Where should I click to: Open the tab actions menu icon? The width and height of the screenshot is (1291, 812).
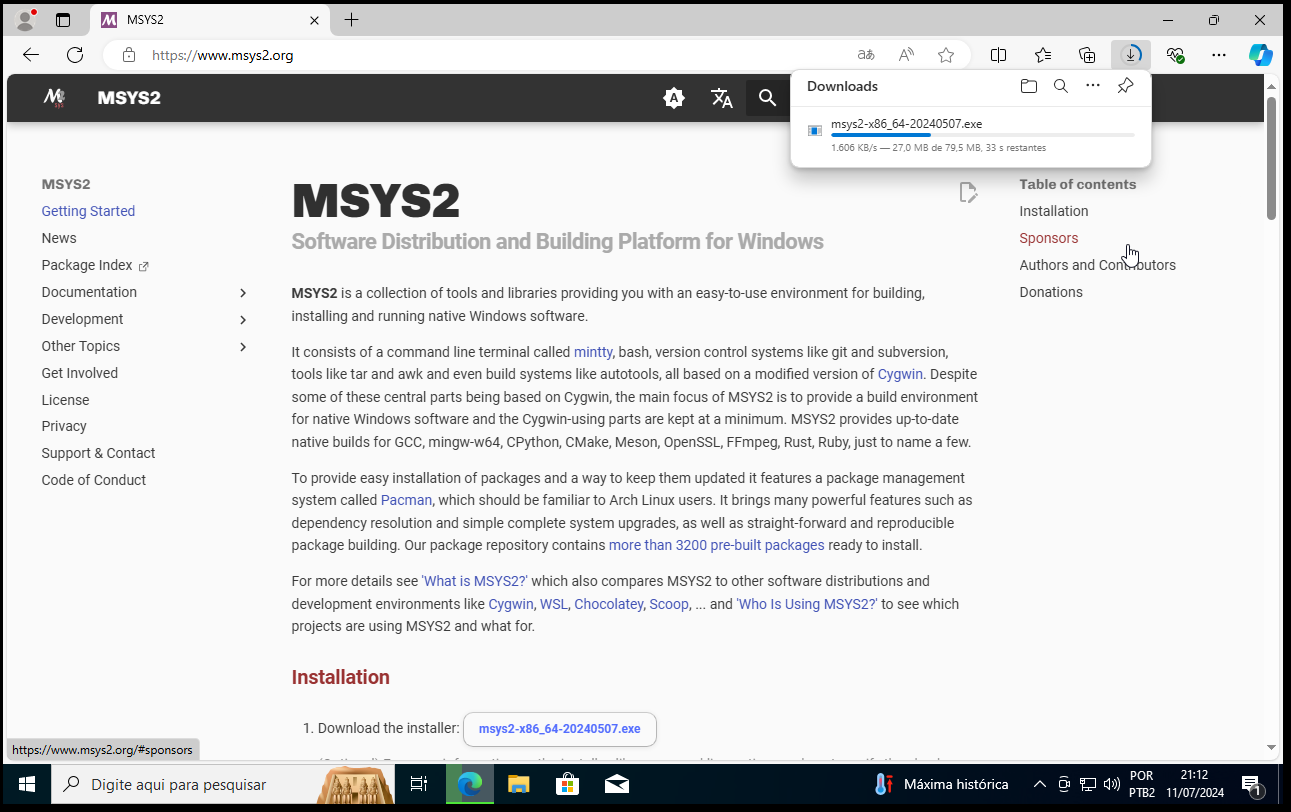pos(63,20)
